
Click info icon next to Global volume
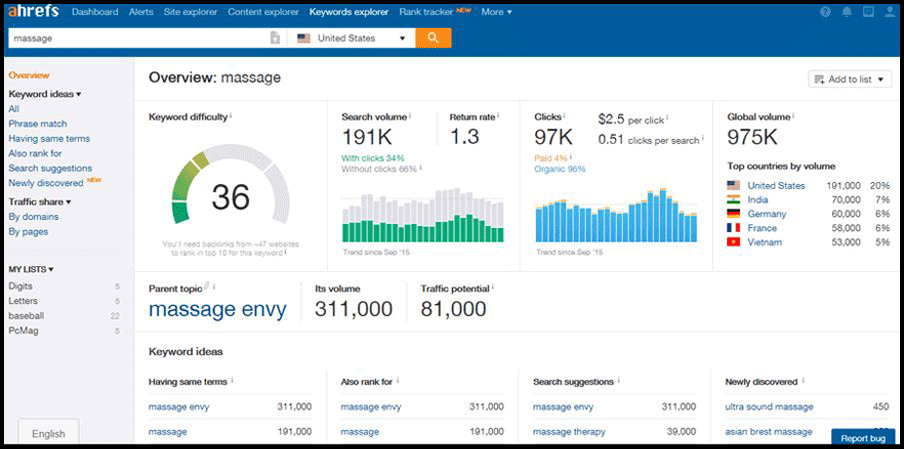793,115
